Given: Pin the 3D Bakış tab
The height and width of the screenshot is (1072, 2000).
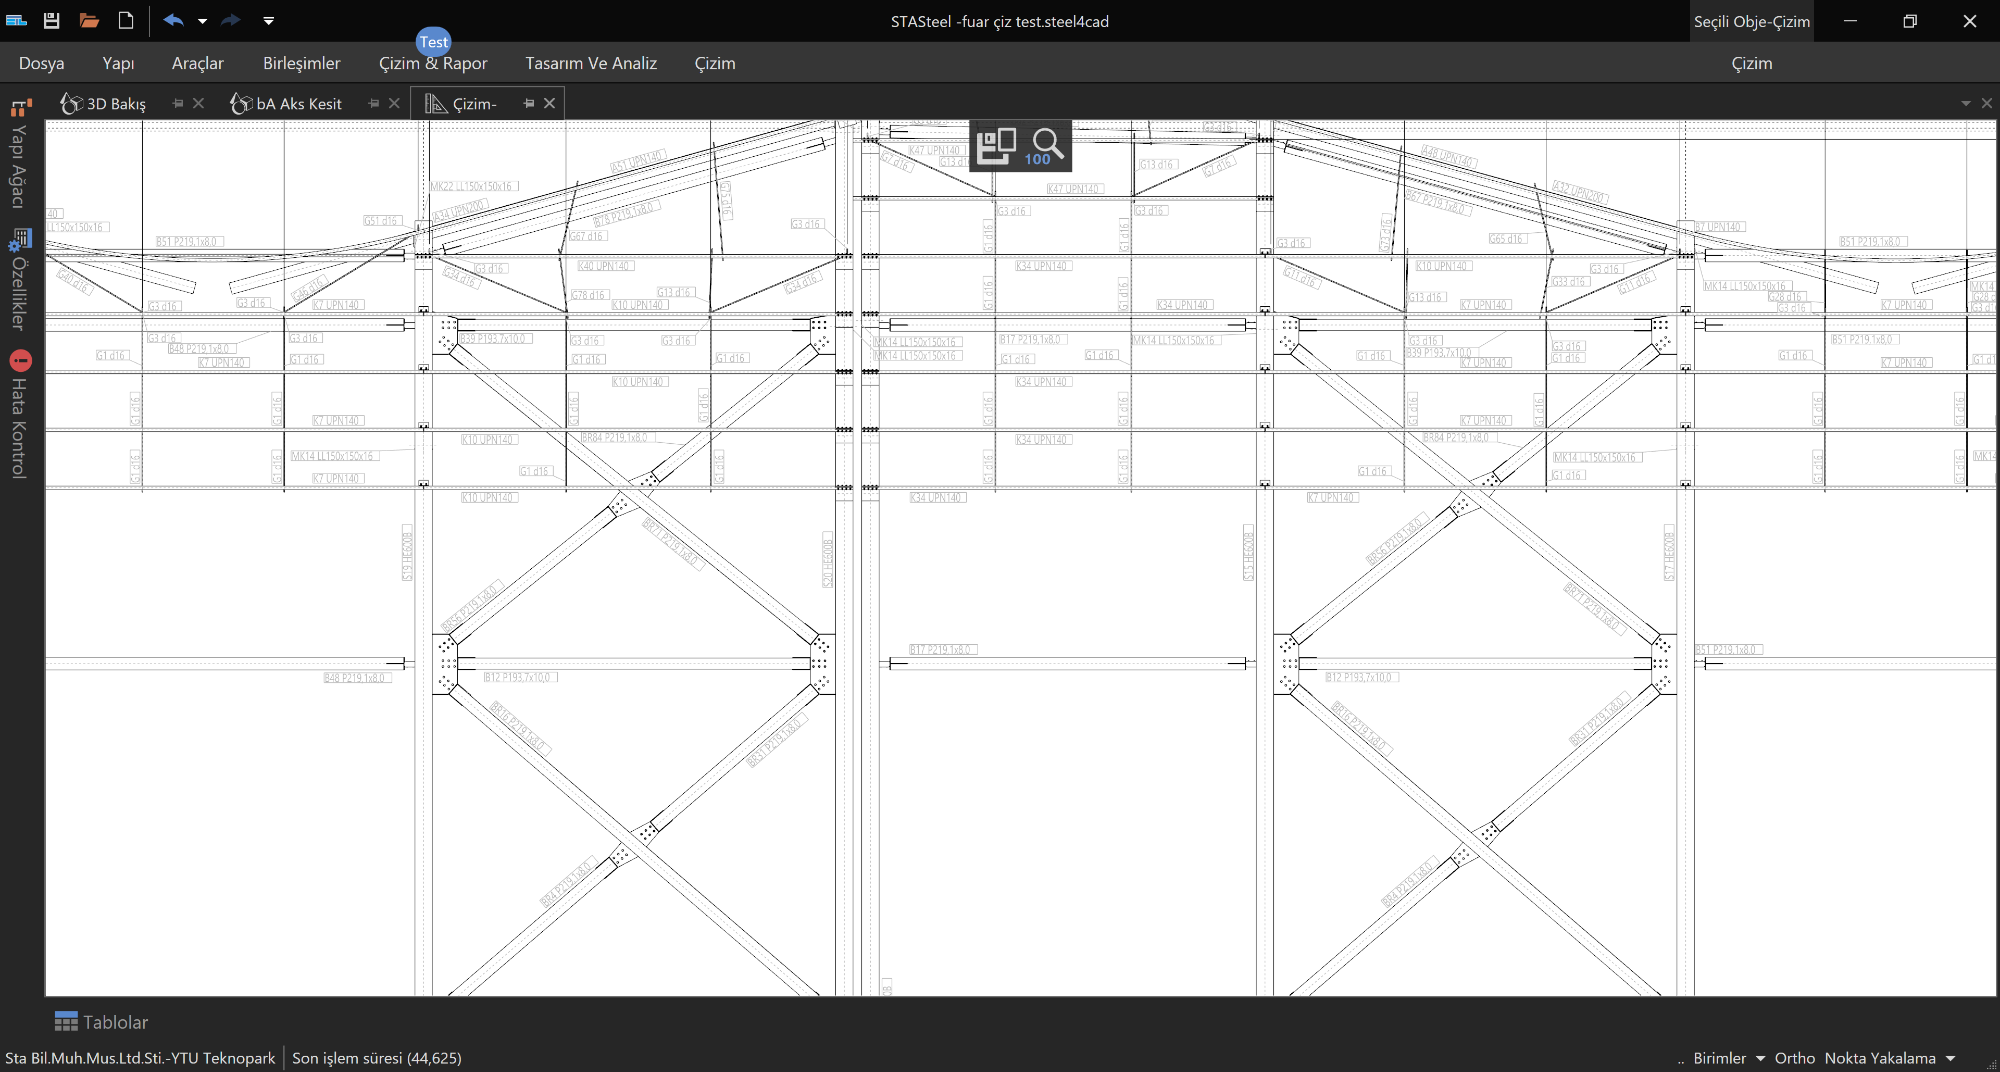Looking at the screenshot, I should (x=178, y=103).
